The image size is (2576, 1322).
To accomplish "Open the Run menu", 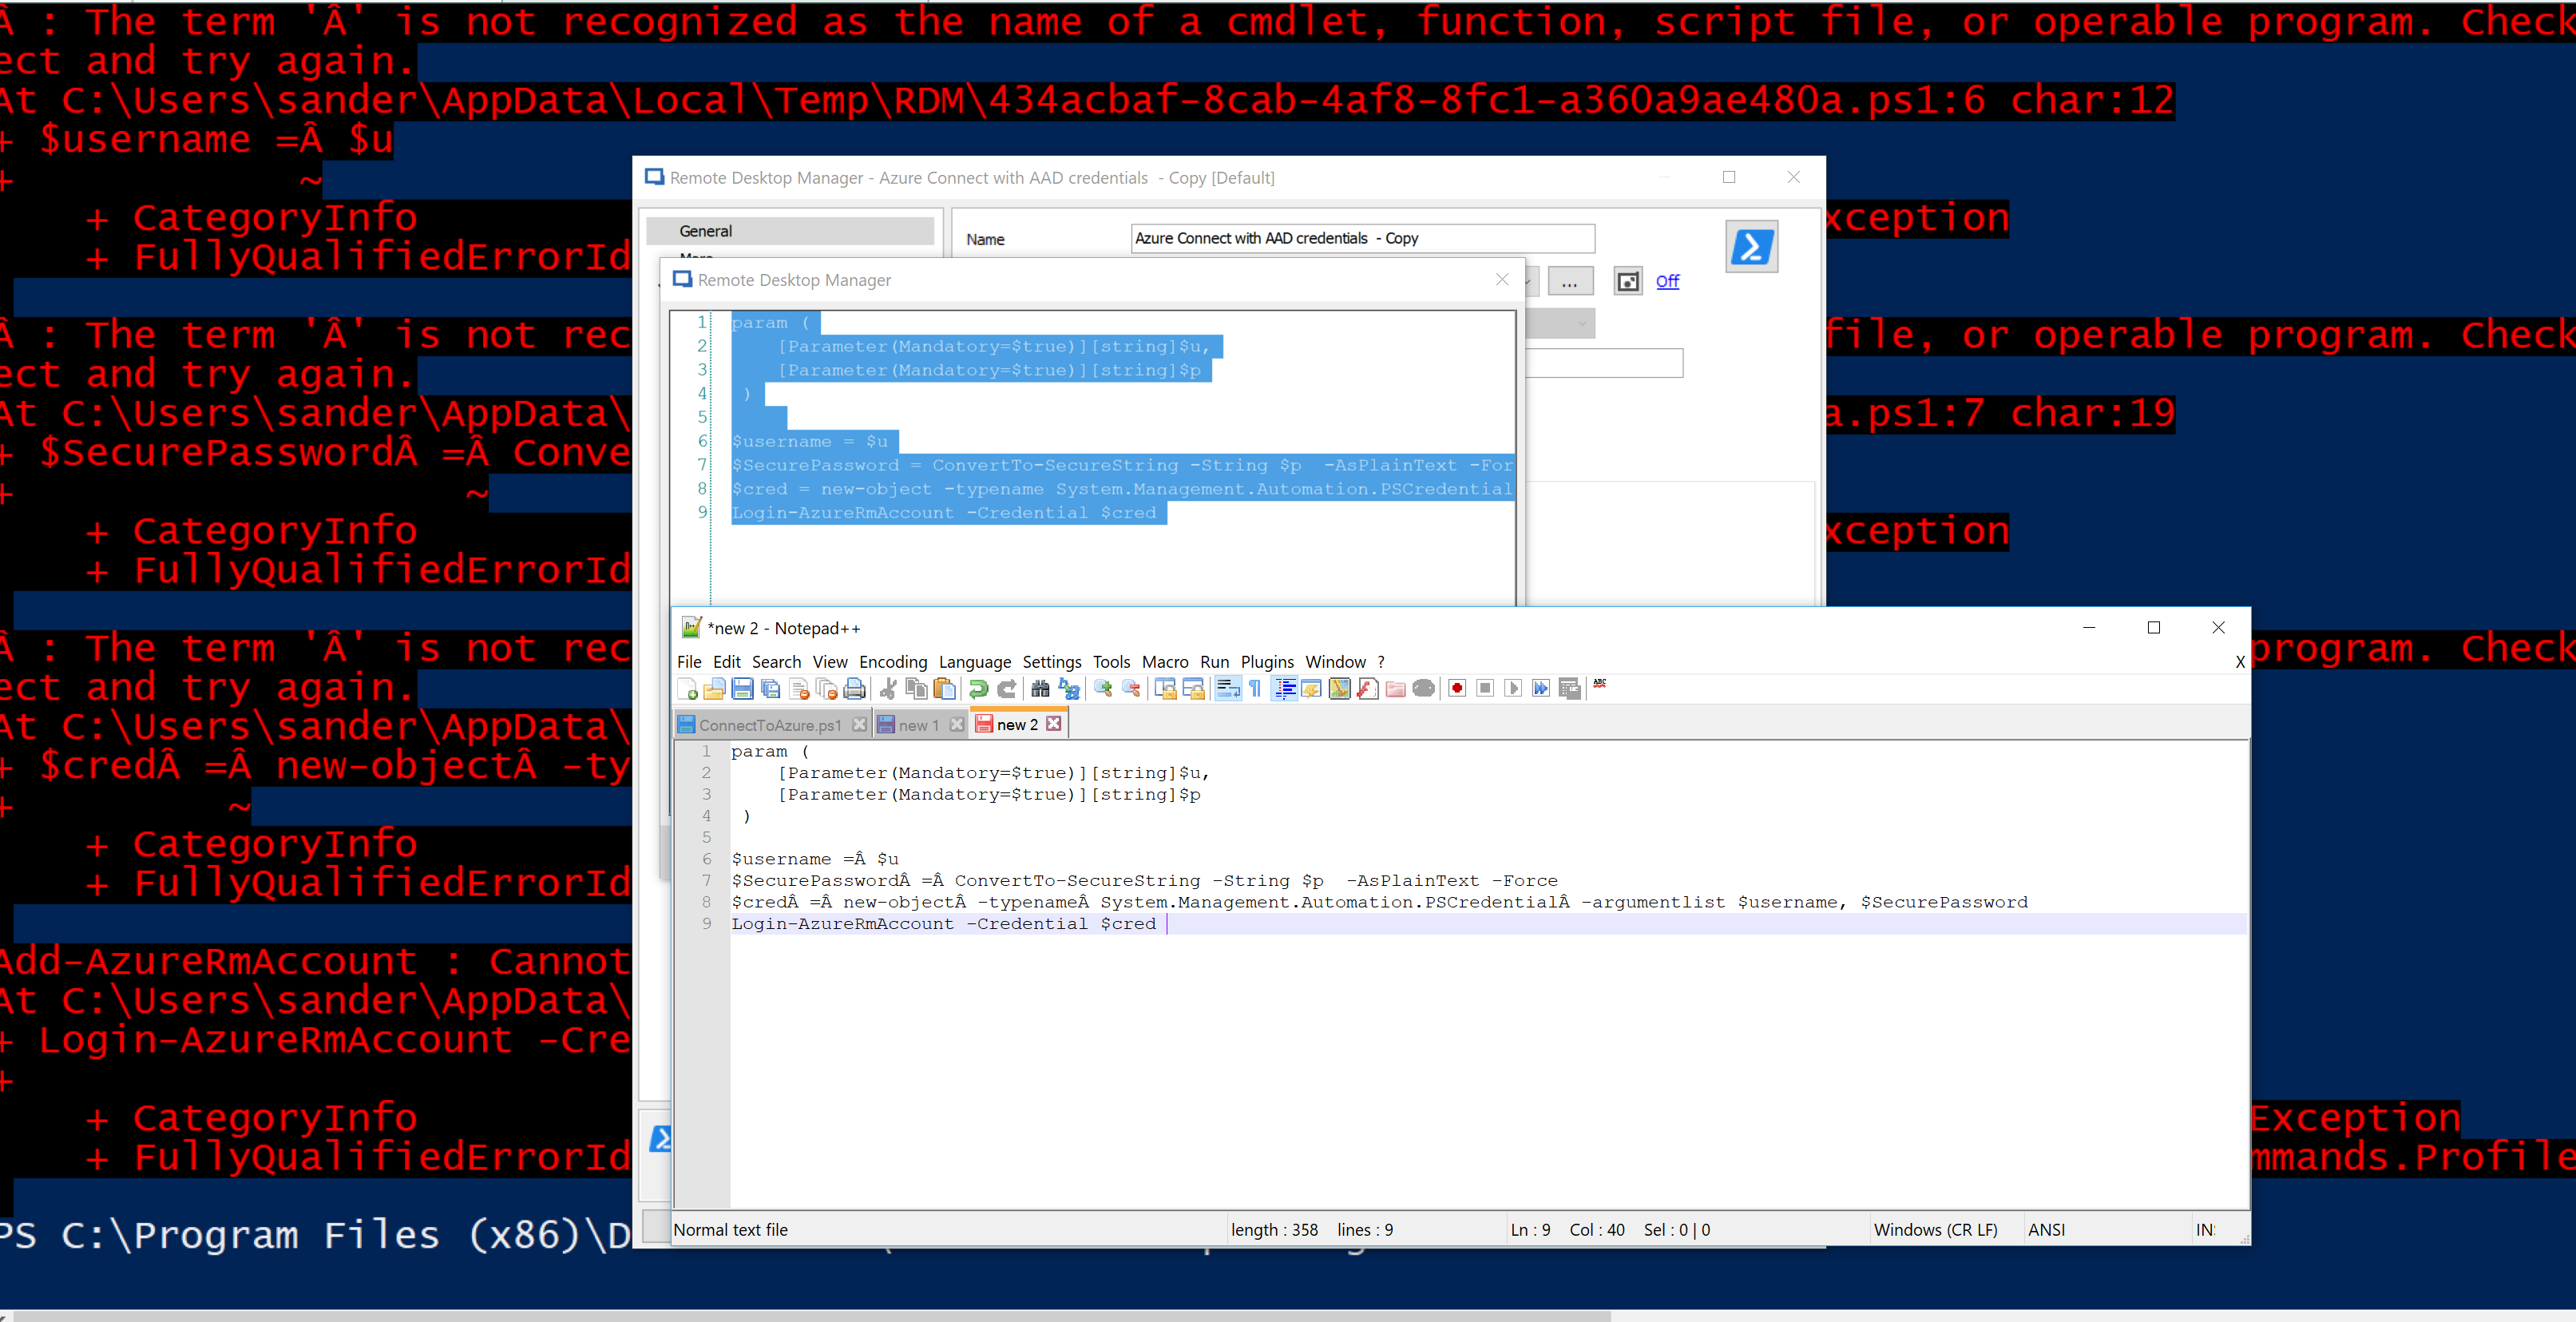I will click(1214, 662).
